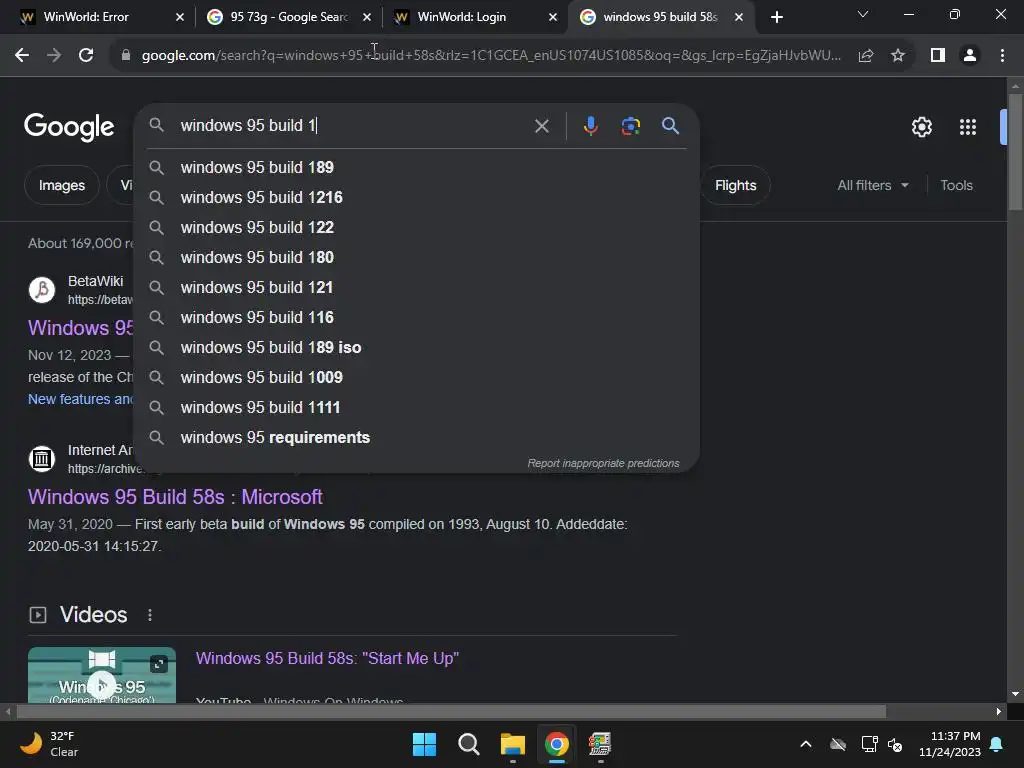The width and height of the screenshot is (1024, 768).
Task: Filter results by Flights
Action: (x=735, y=185)
